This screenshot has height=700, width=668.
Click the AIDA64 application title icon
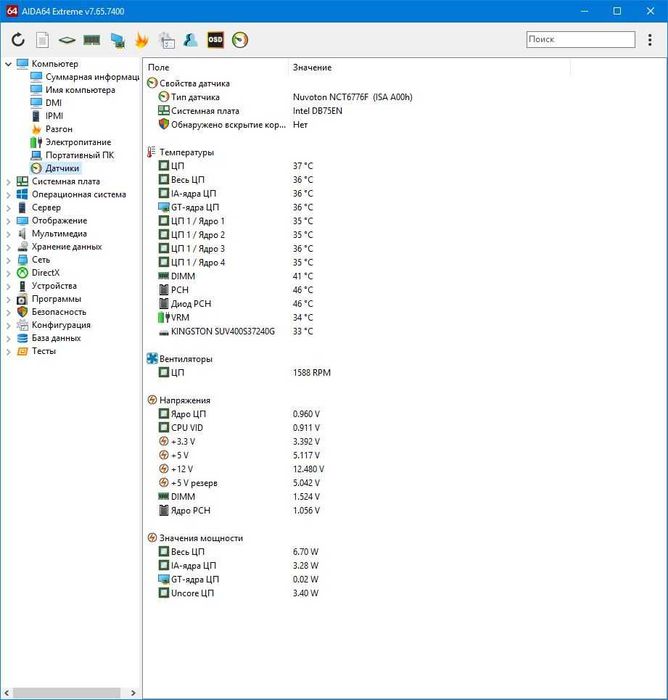(11, 11)
